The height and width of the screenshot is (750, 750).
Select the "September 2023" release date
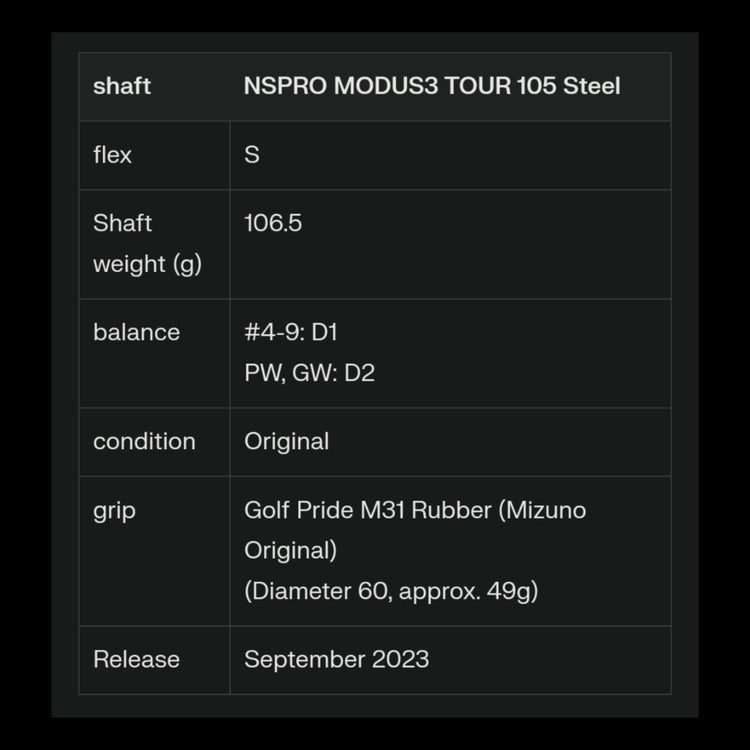point(336,659)
